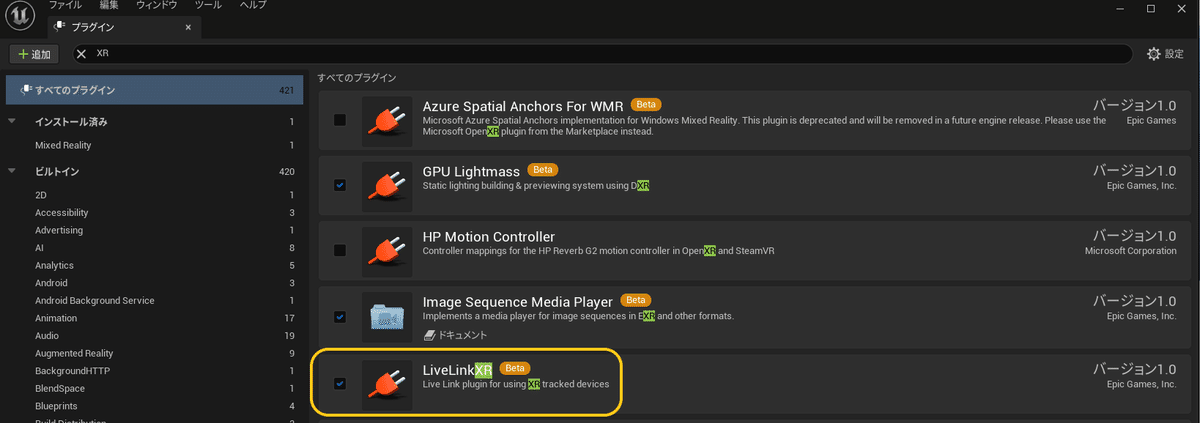The height and width of the screenshot is (423, 1200).
Task: Open the ファイル menu
Action: 66,6
